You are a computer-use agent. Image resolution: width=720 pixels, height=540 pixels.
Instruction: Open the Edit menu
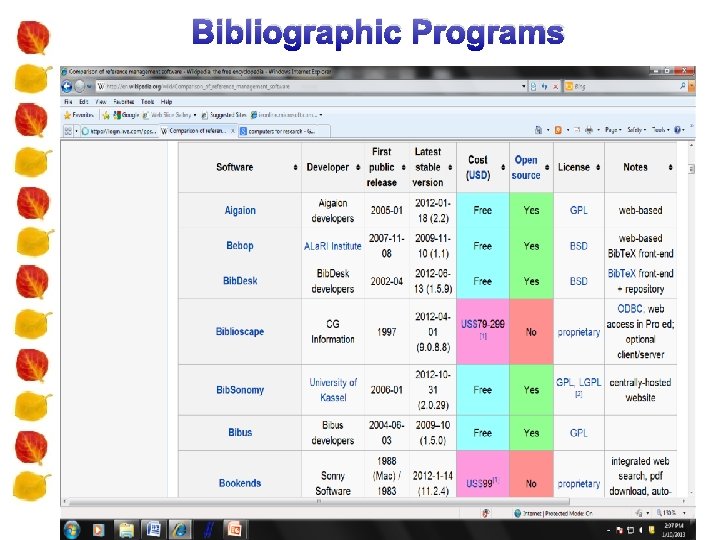point(84,101)
